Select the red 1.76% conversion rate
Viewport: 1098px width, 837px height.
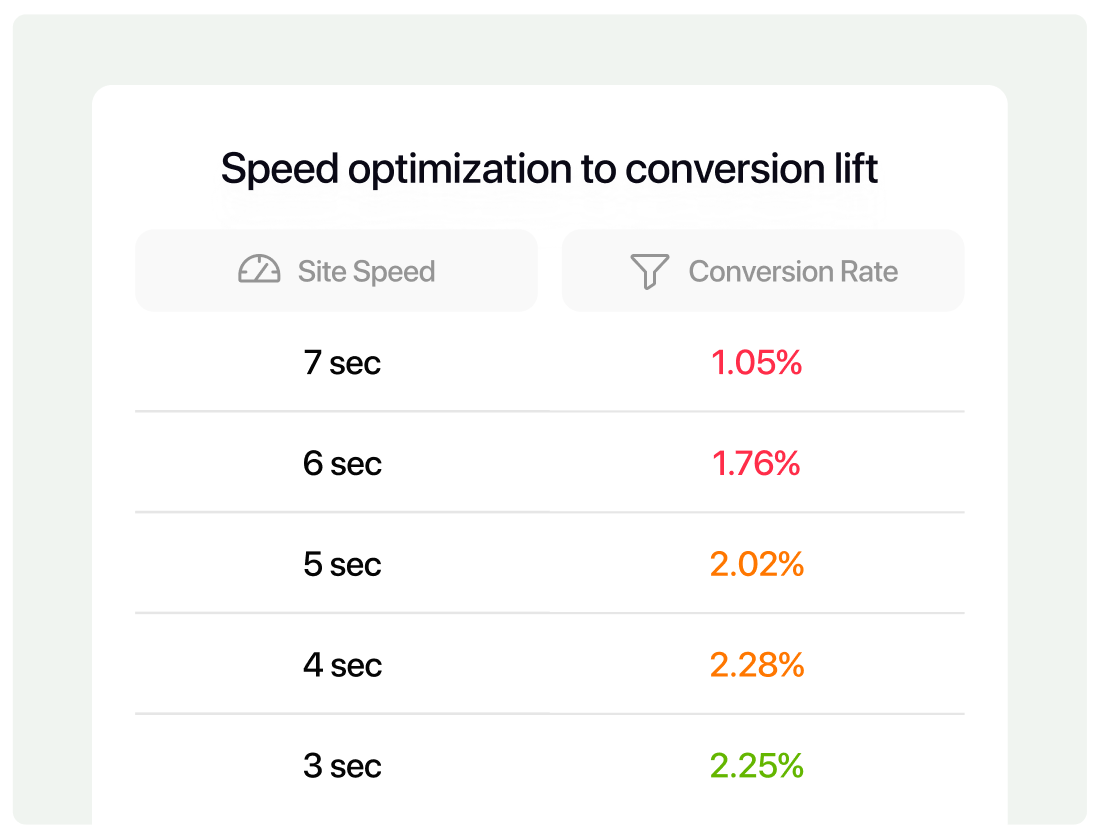pyautogui.click(x=757, y=464)
